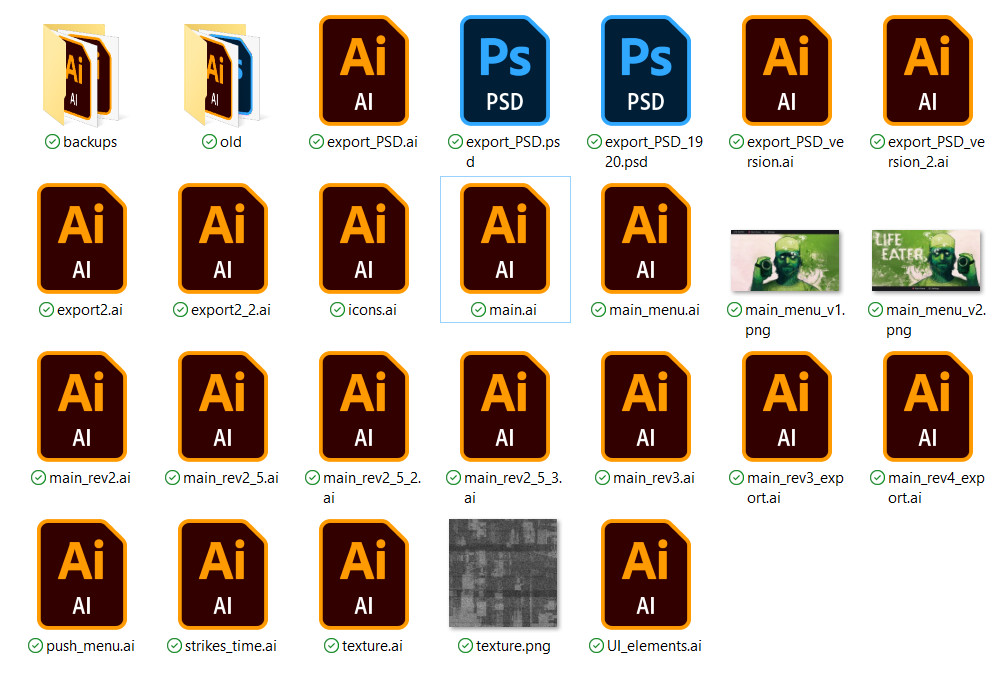1004x687 pixels.
Task: Select the export_PSD.psd Photoshop file
Action: pos(505,70)
